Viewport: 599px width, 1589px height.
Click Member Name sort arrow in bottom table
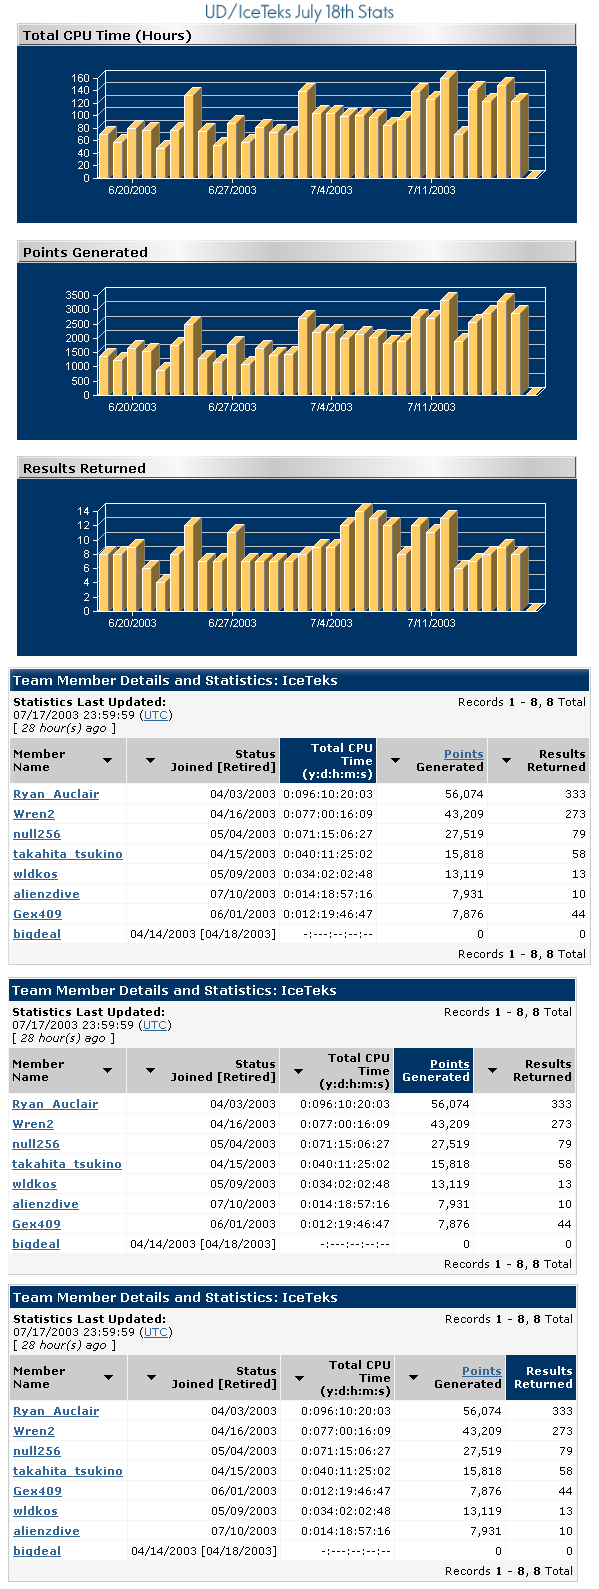[108, 1378]
